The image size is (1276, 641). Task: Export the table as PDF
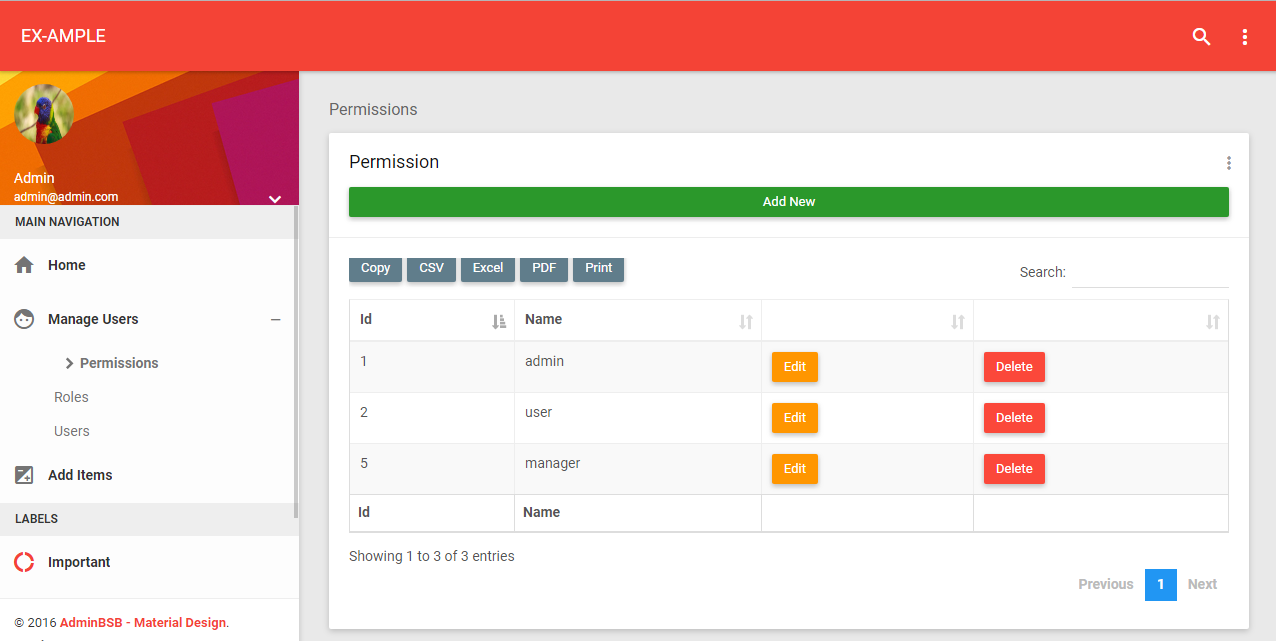544,268
